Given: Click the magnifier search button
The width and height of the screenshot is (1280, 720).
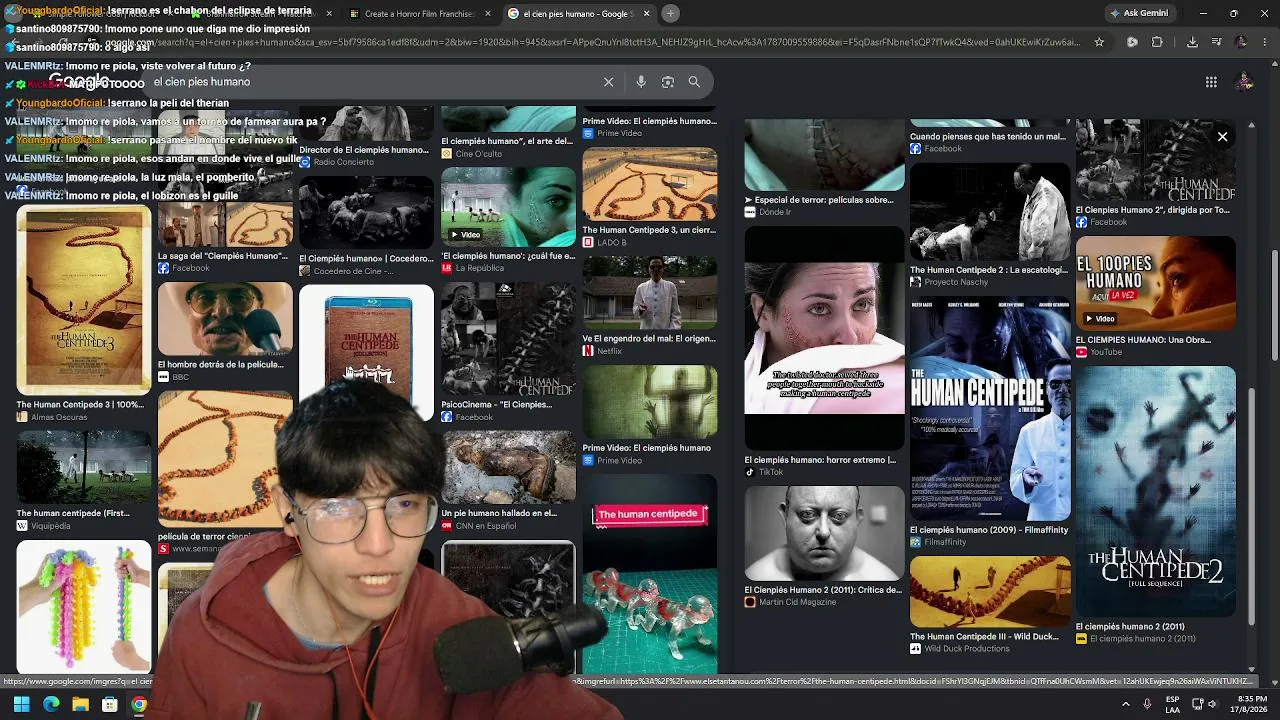Looking at the screenshot, I should (694, 82).
